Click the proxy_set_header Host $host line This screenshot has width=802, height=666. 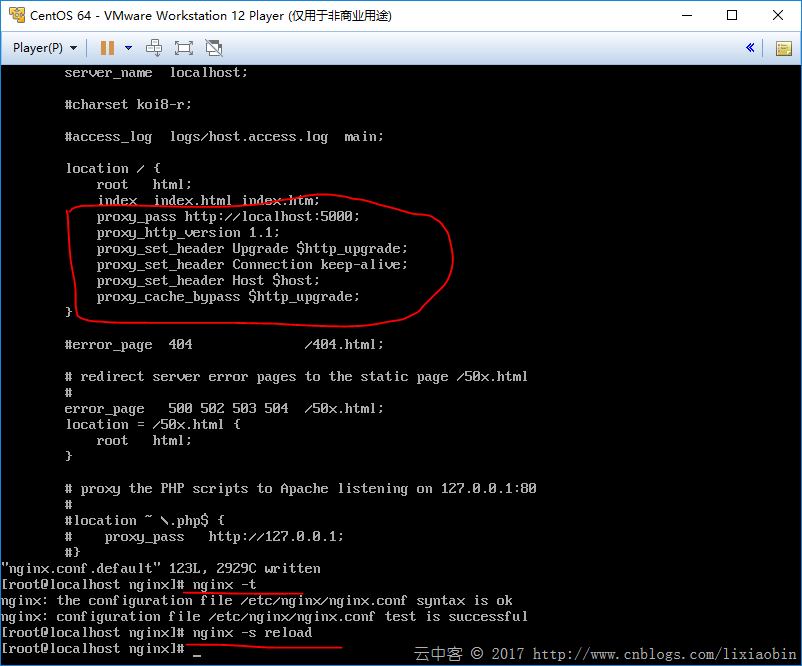(208, 280)
